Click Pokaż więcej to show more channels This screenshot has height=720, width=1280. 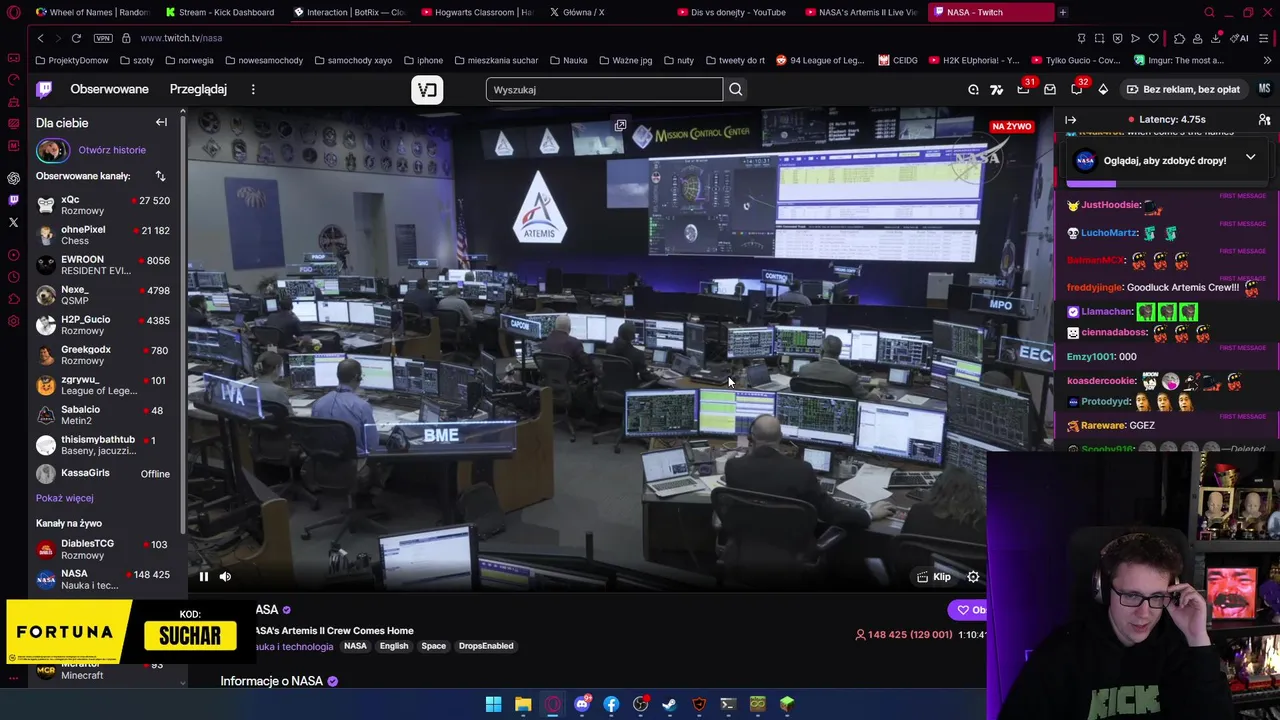click(x=65, y=498)
